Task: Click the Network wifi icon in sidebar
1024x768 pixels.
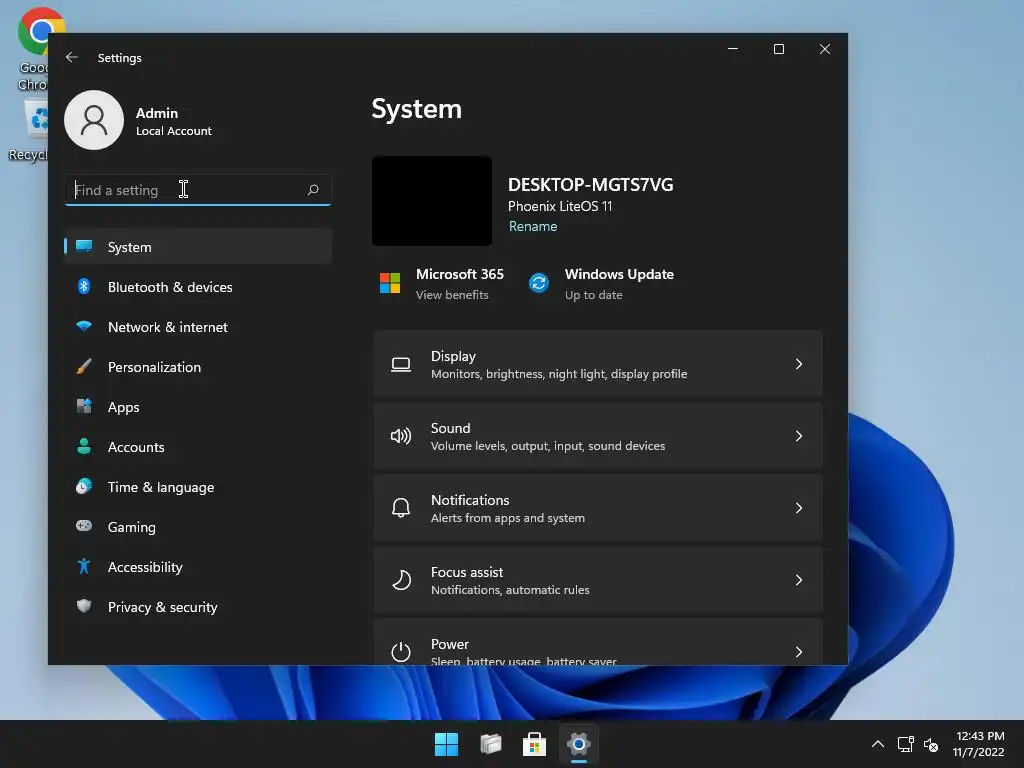Action: coord(84,326)
